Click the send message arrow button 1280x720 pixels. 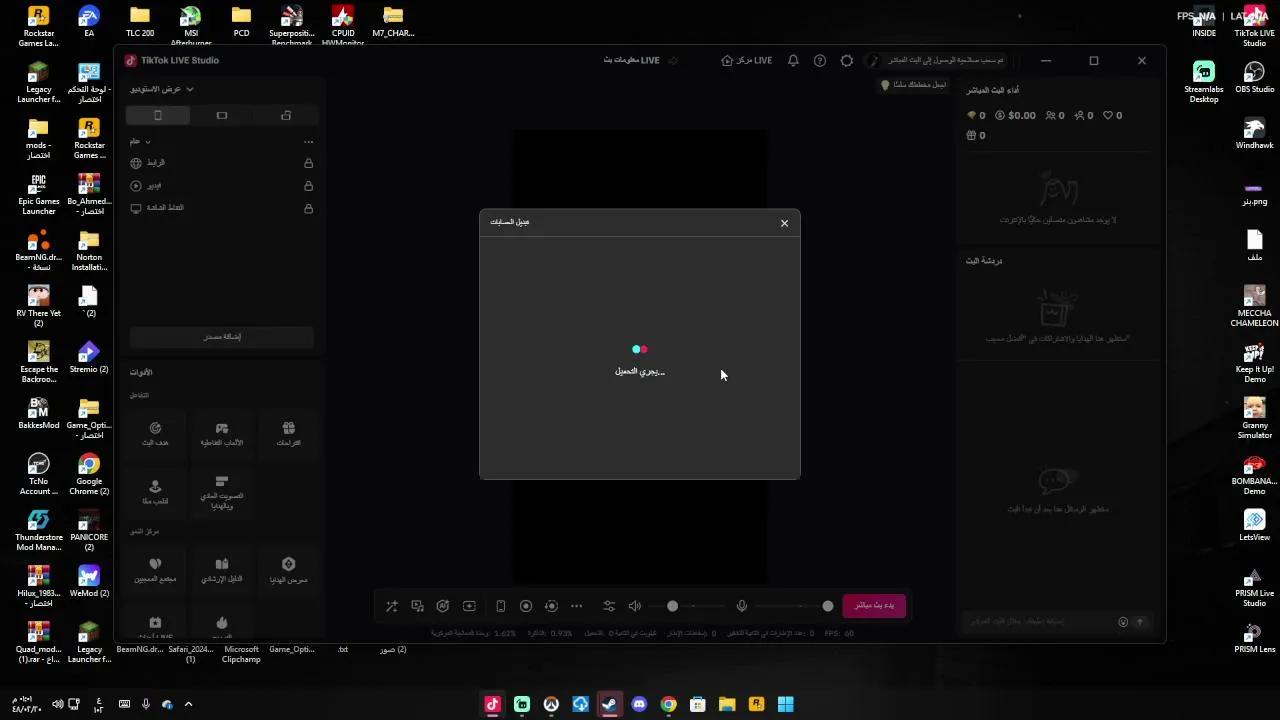[x=1139, y=622]
